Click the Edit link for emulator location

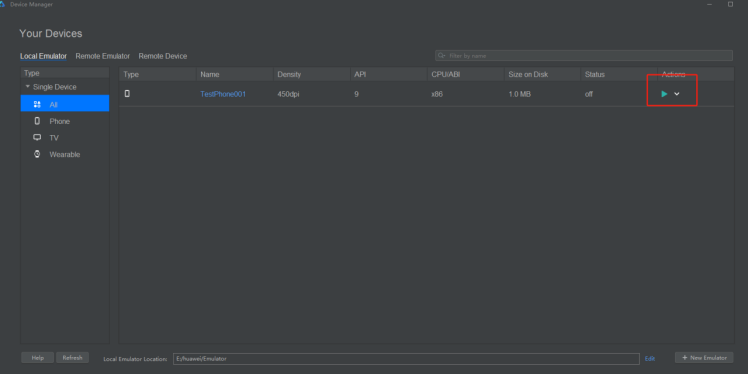[x=650, y=358]
